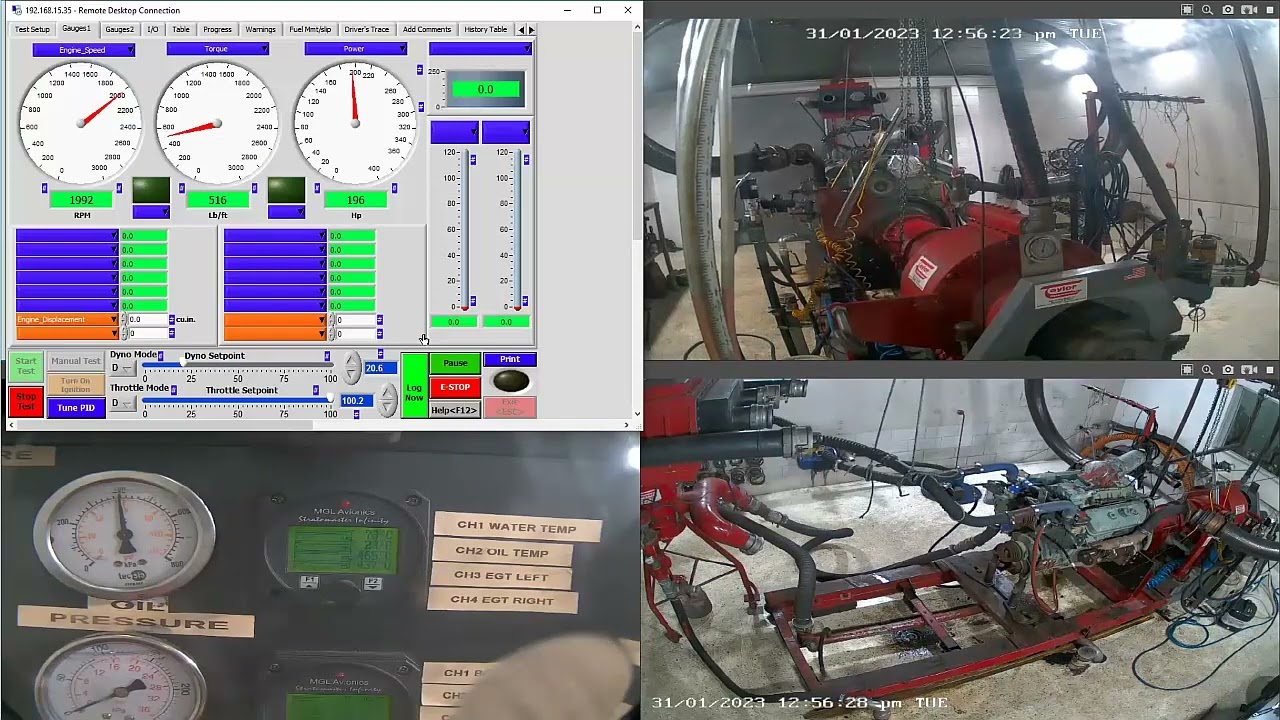Image resolution: width=1280 pixels, height=720 pixels.
Task: Open the Driver's Trace tab
Action: [x=367, y=29]
